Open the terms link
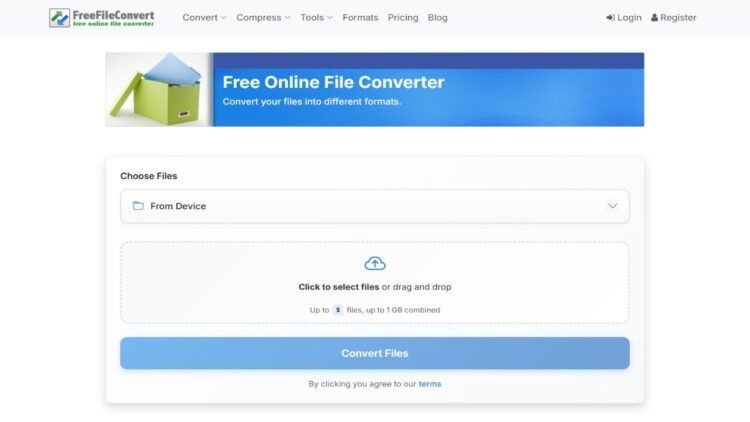 (430, 384)
